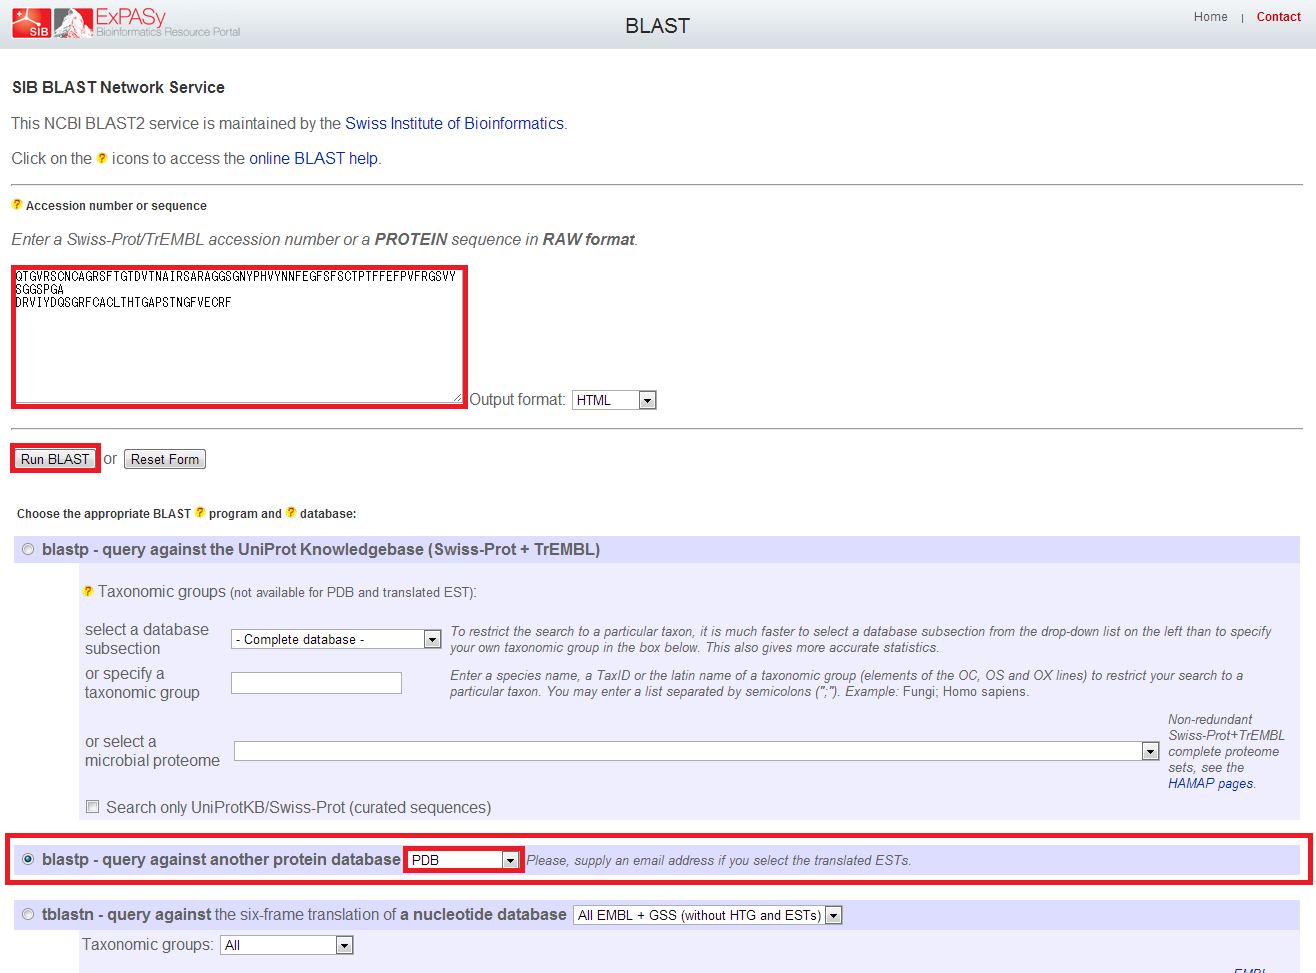The image size is (1316, 973).
Task: Expand the Complete database subsection dropdown
Action: (x=336, y=639)
